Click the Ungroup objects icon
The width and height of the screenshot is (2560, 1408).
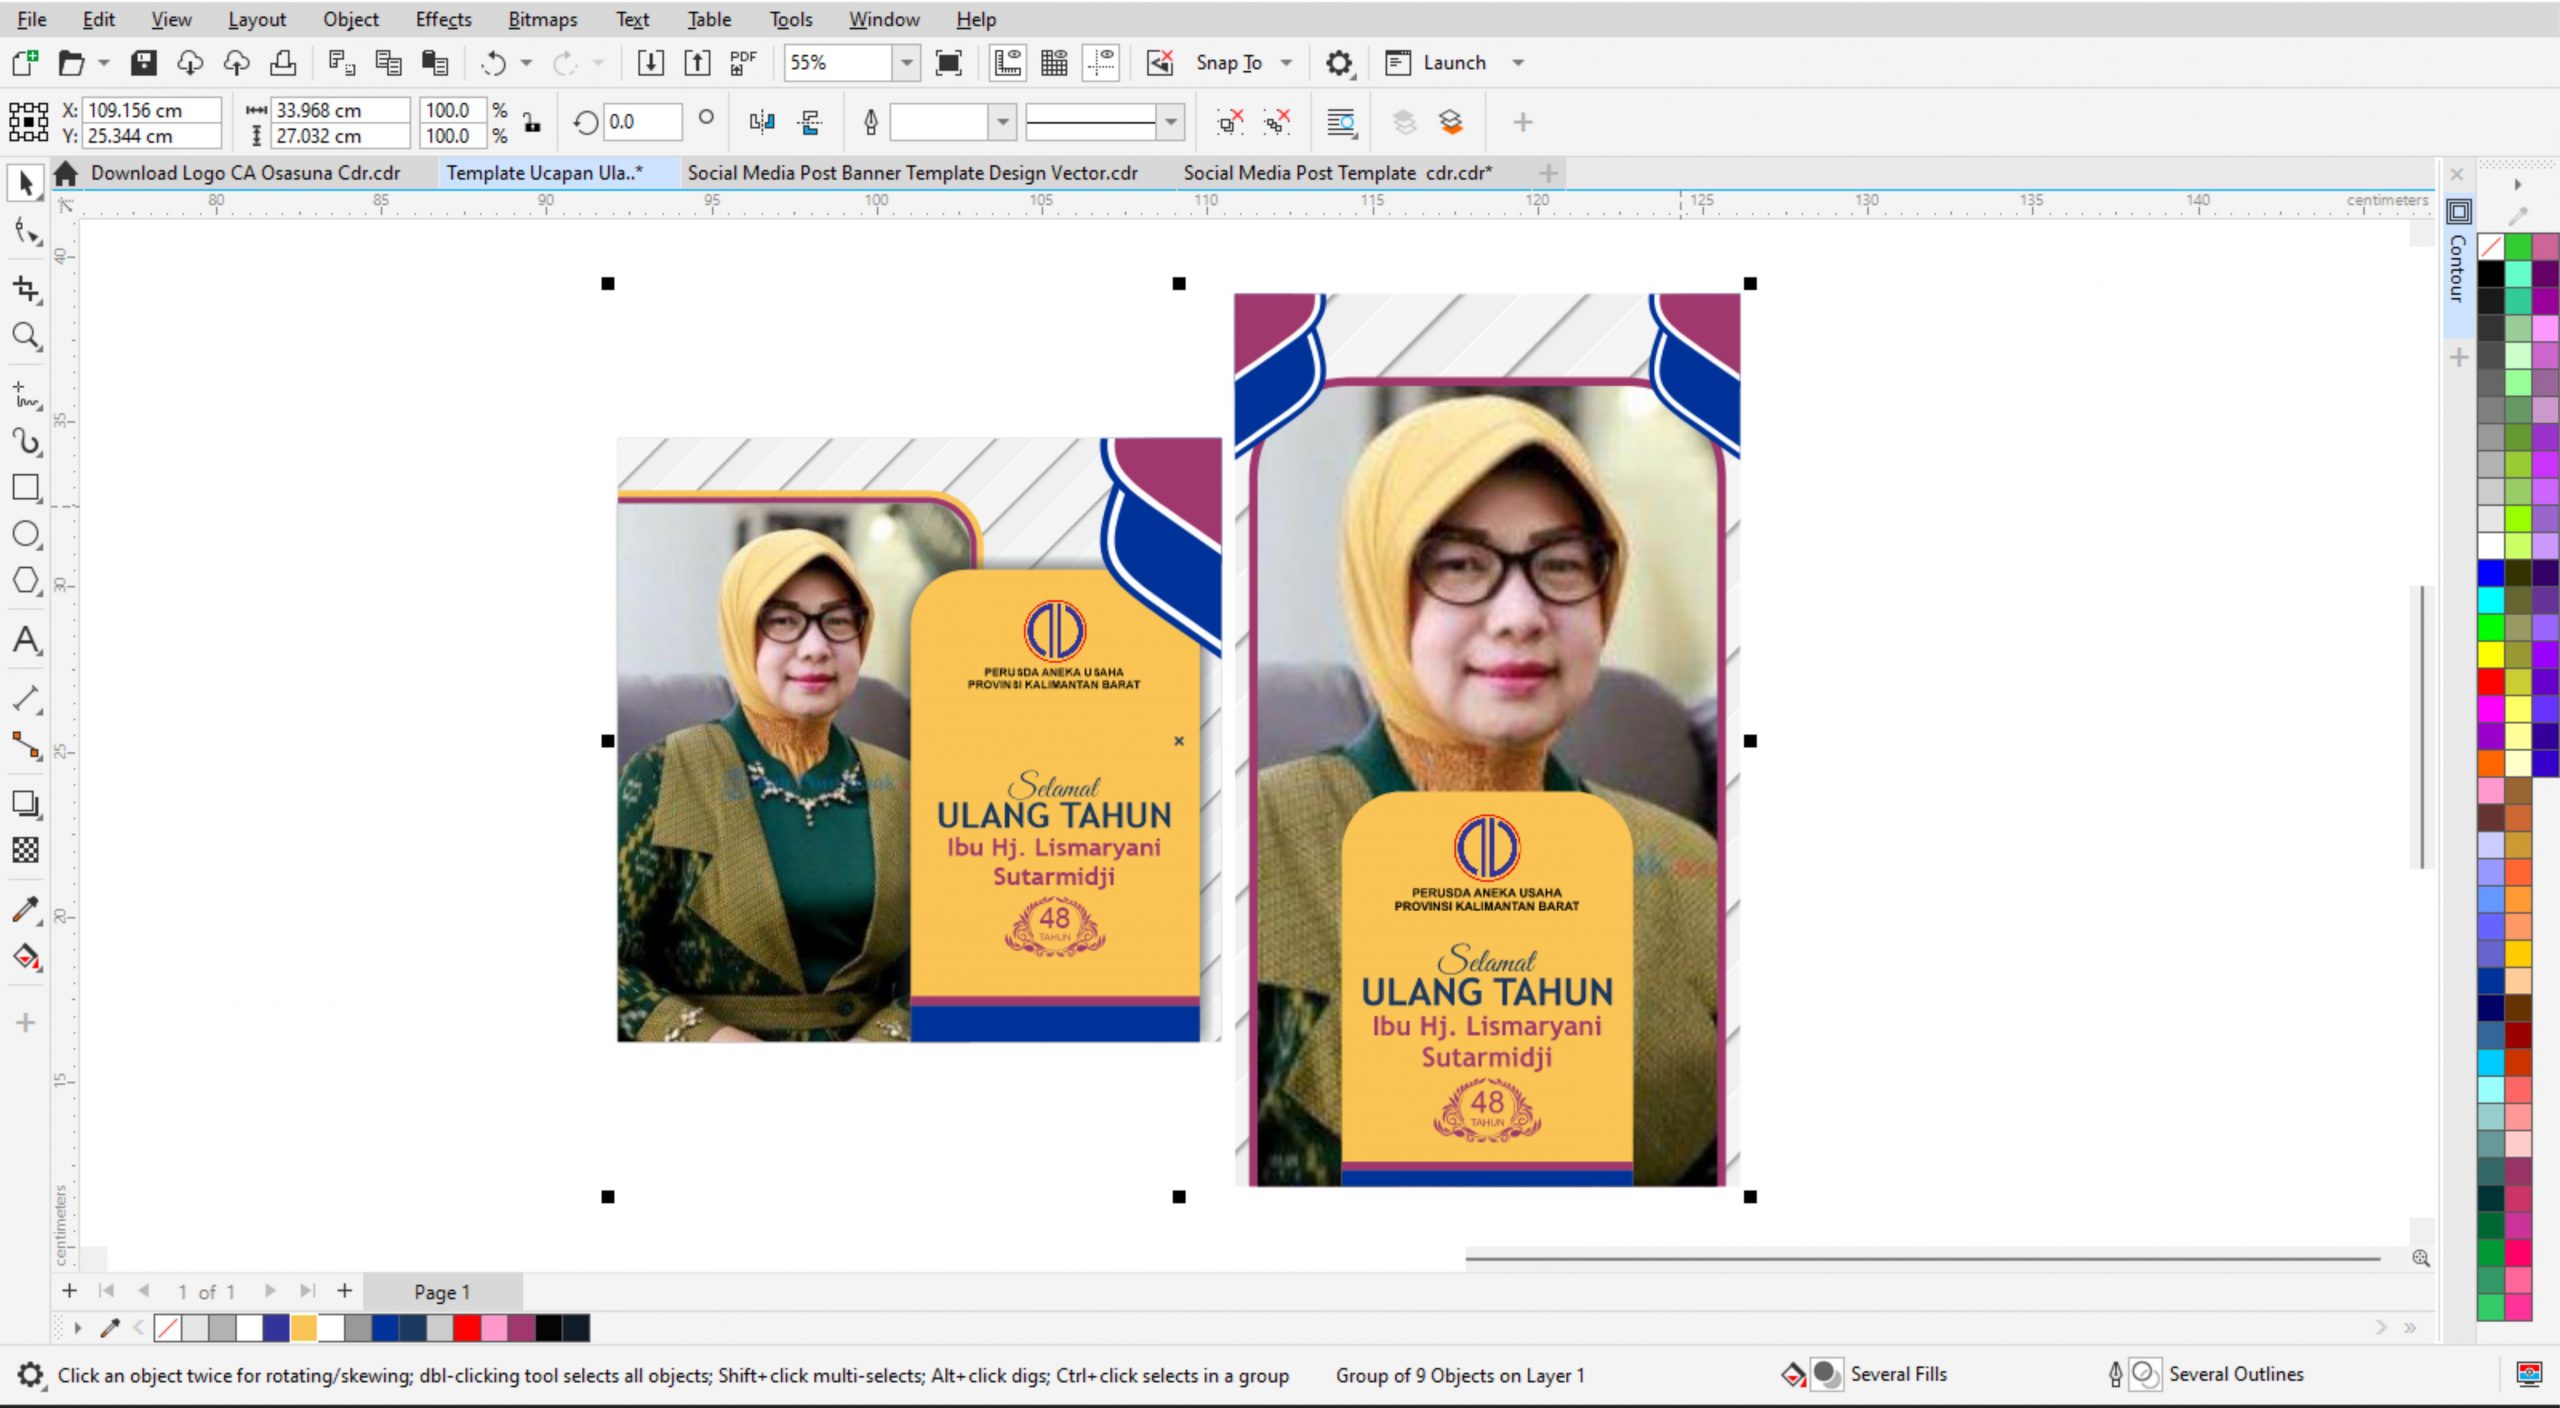point(1230,122)
